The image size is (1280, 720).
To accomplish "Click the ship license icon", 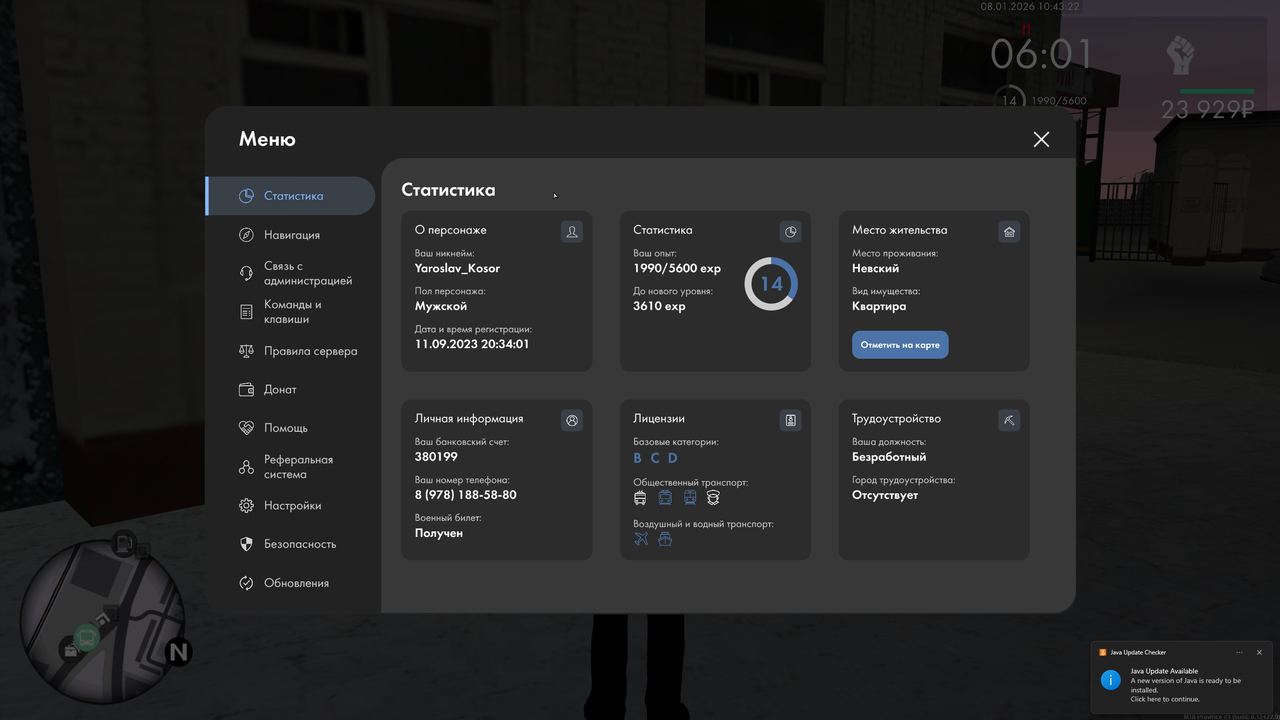I will (x=665, y=539).
